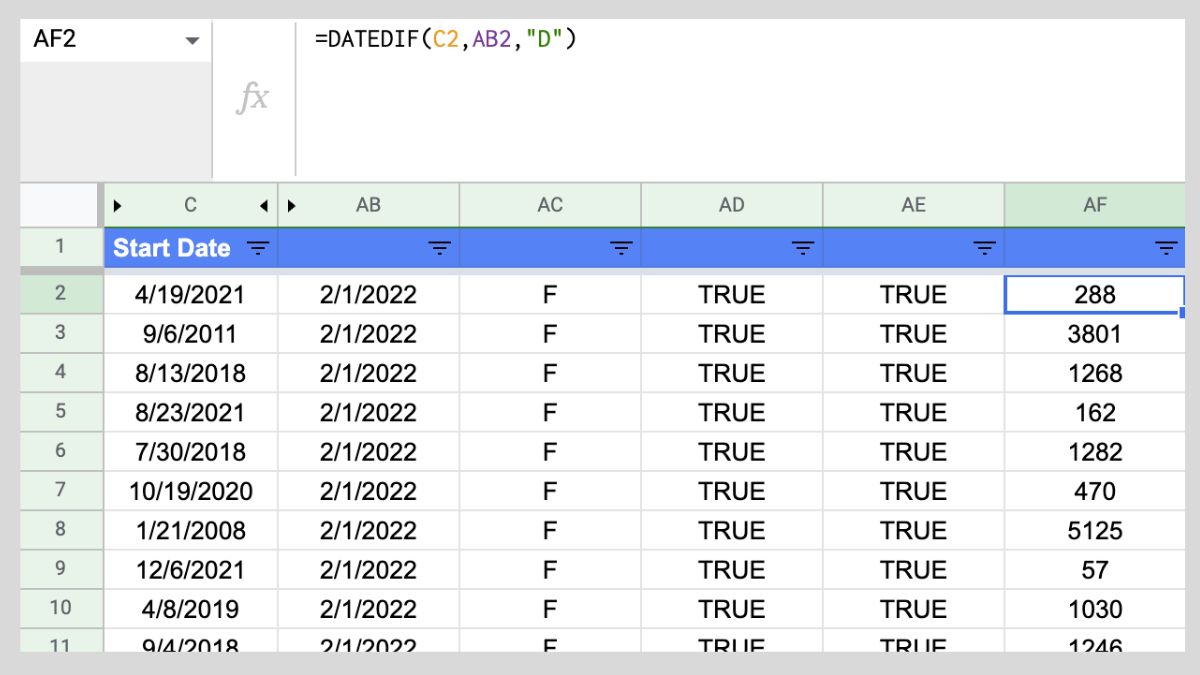Expand hidden columns using arrow right of column C
This screenshot has width=1200, height=675.
point(263,205)
